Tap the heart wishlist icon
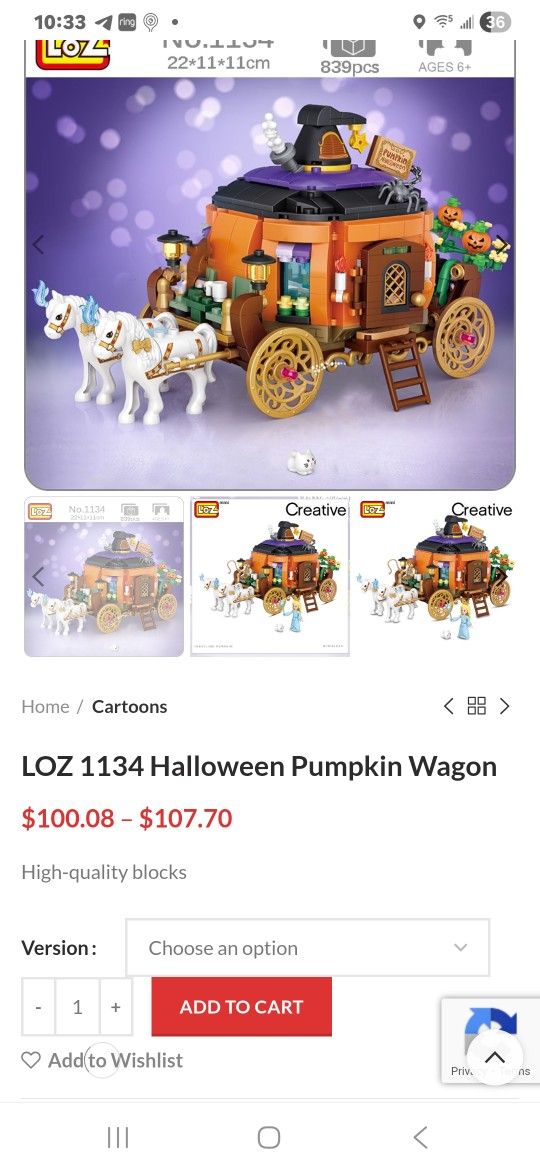540x1170 pixels. click(x=31, y=1060)
